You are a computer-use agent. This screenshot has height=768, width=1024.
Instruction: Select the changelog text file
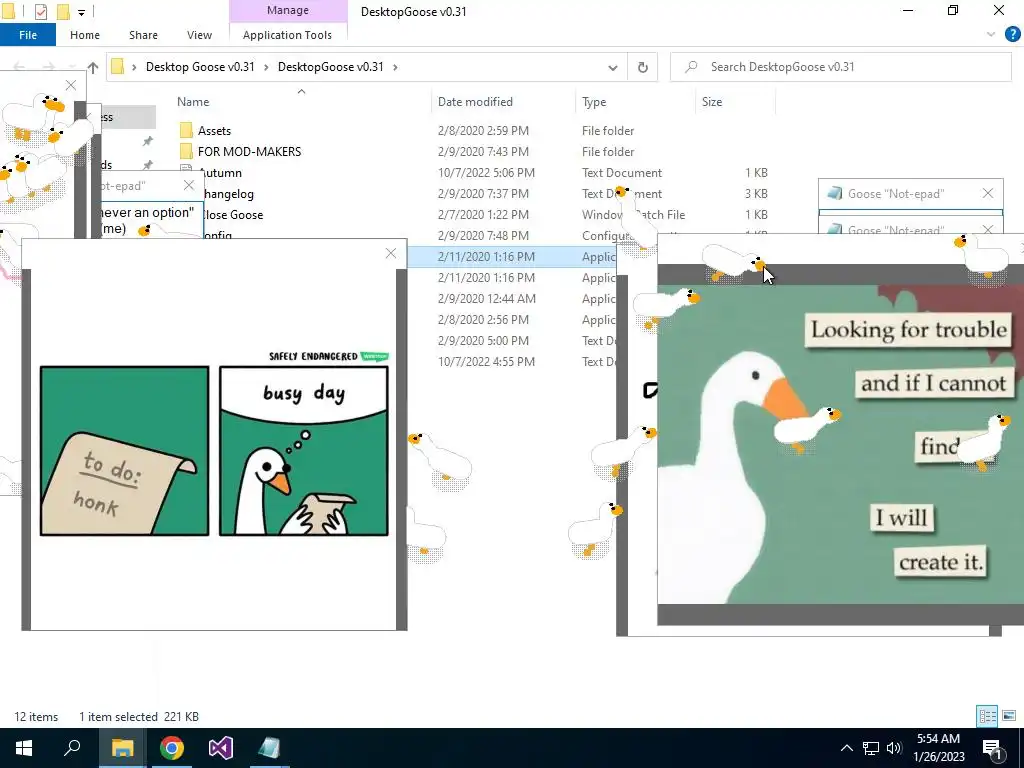pyautogui.click(x=227, y=194)
